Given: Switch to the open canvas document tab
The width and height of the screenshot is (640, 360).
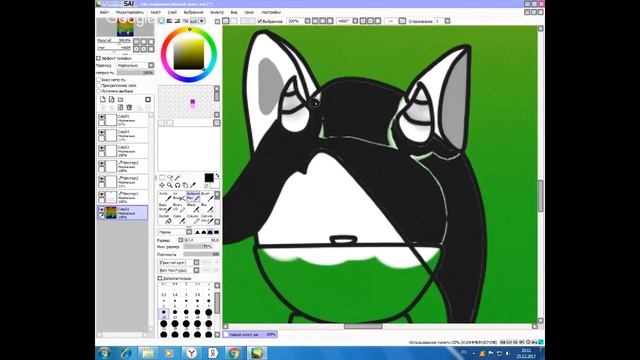Looking at the screenshot, I should pos(250,334).
